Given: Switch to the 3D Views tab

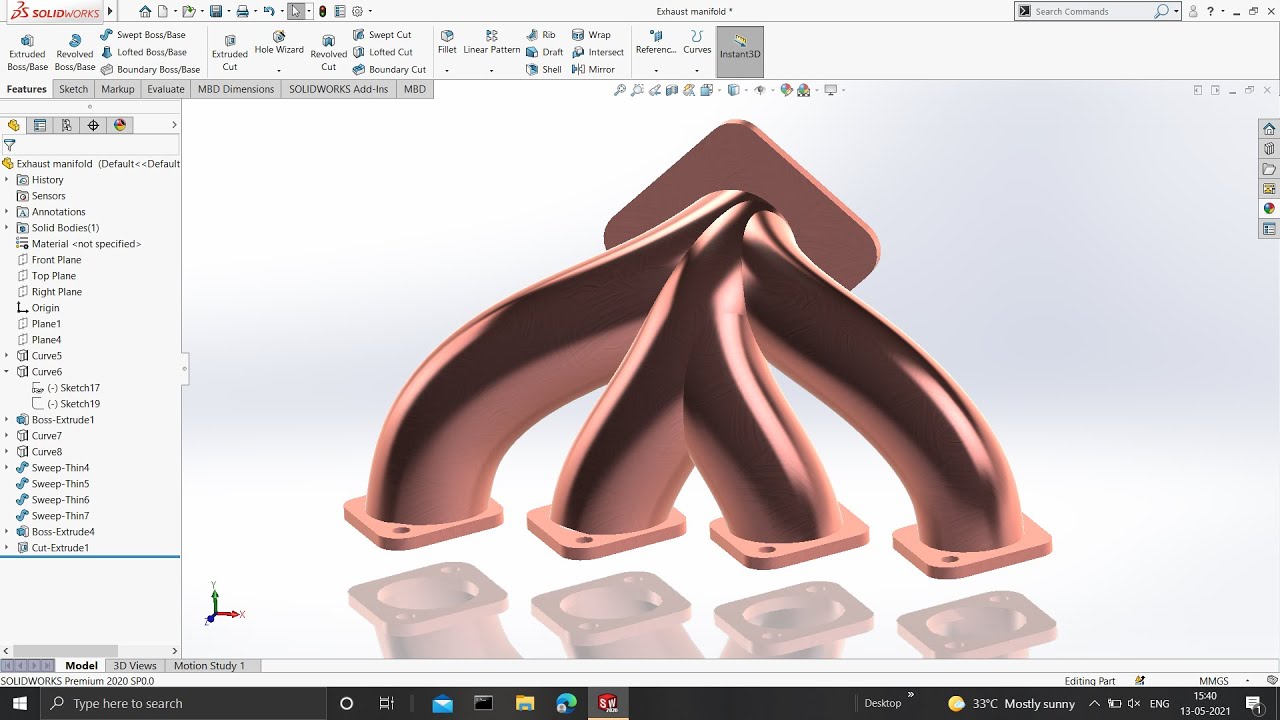Looking at the screenshot, I should tap(135, 665).
